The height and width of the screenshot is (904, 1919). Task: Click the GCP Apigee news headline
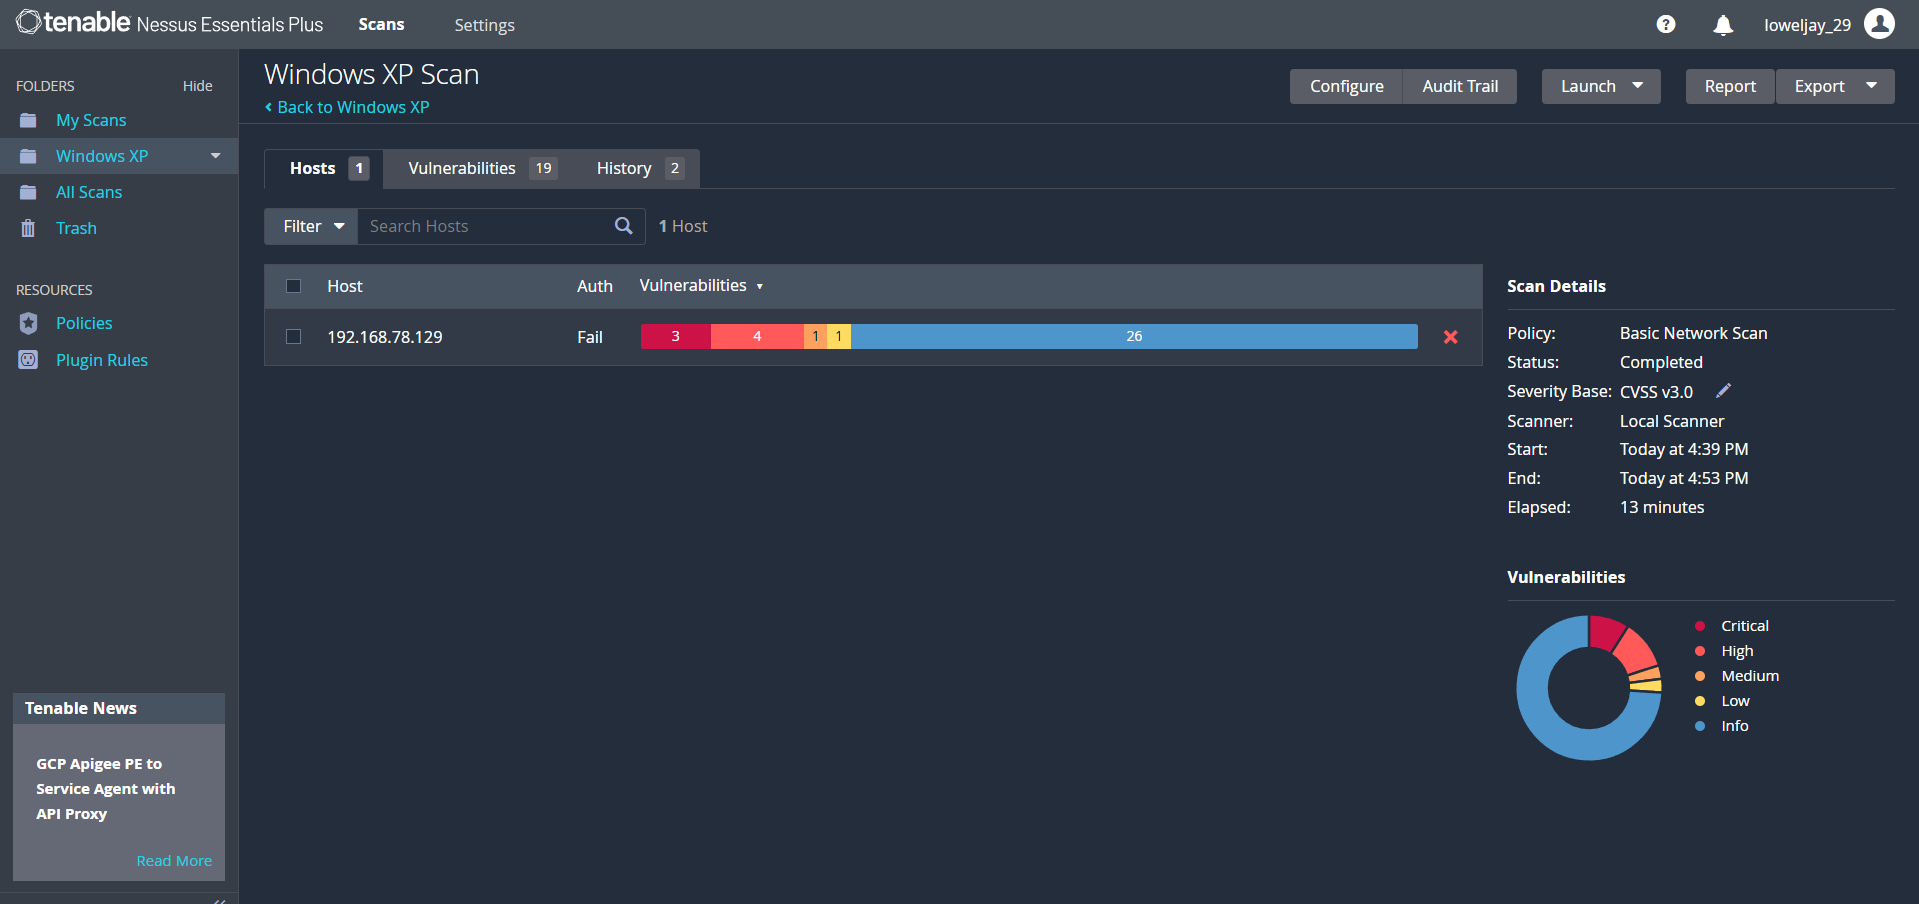point(106,789)
